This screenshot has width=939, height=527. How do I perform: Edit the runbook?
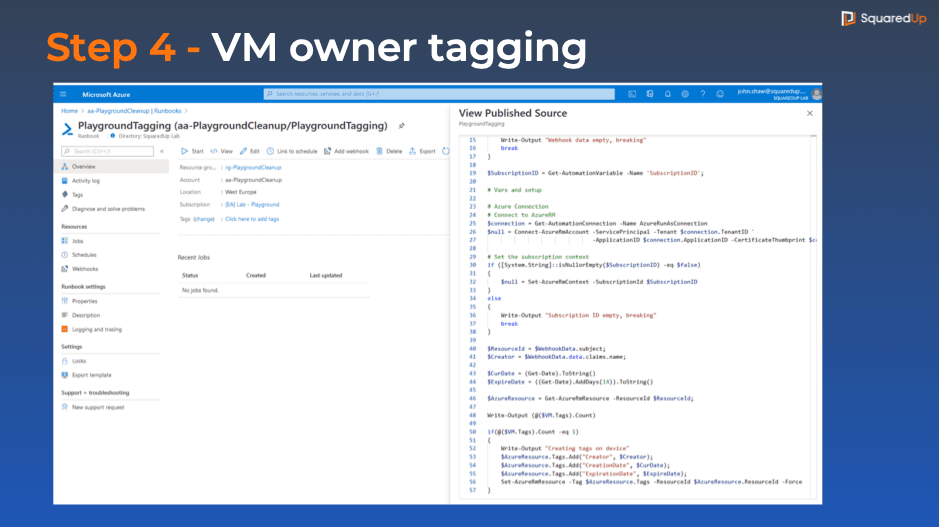250,152
